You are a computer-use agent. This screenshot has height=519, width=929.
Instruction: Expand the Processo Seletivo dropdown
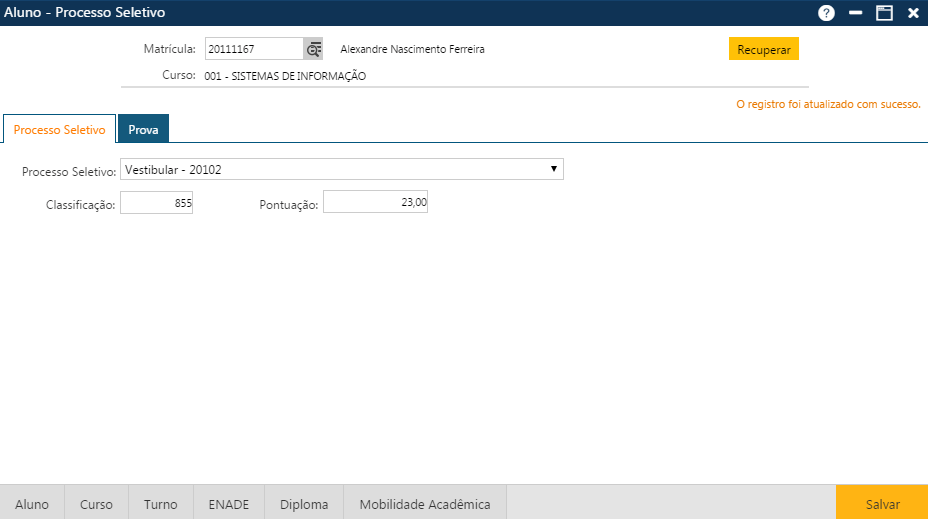click(x=341, y=170)
